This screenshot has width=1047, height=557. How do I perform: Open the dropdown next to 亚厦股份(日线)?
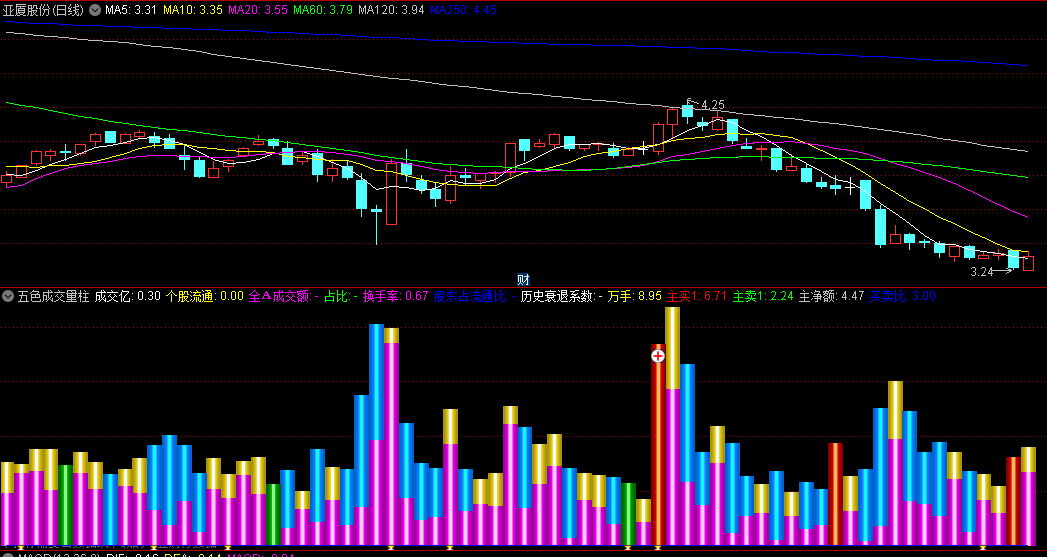pos(95,10)
